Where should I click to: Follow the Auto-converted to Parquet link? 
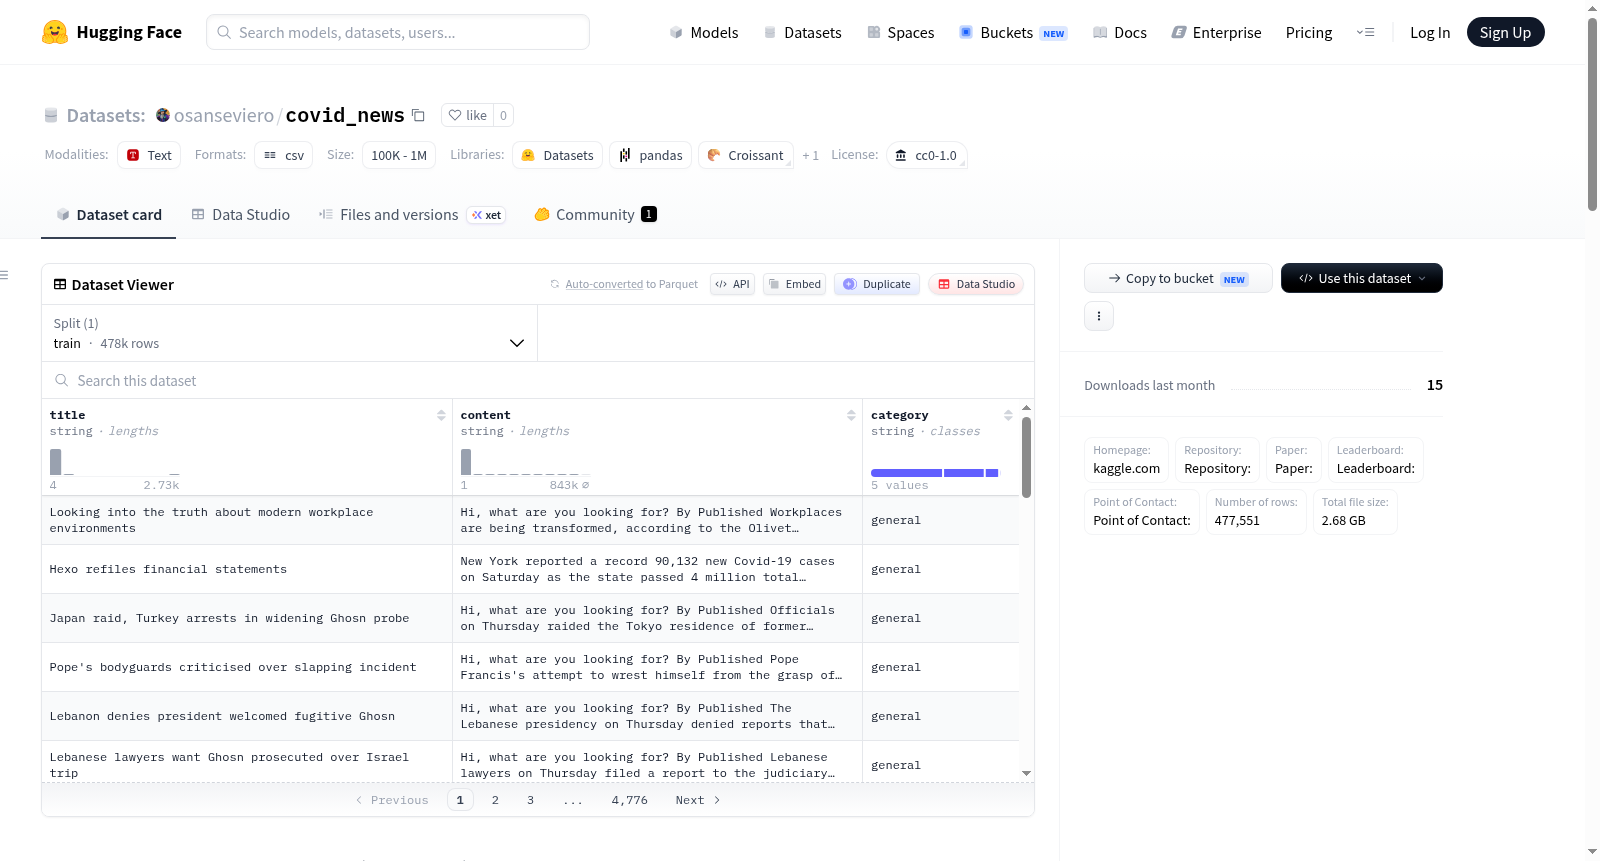631,284
